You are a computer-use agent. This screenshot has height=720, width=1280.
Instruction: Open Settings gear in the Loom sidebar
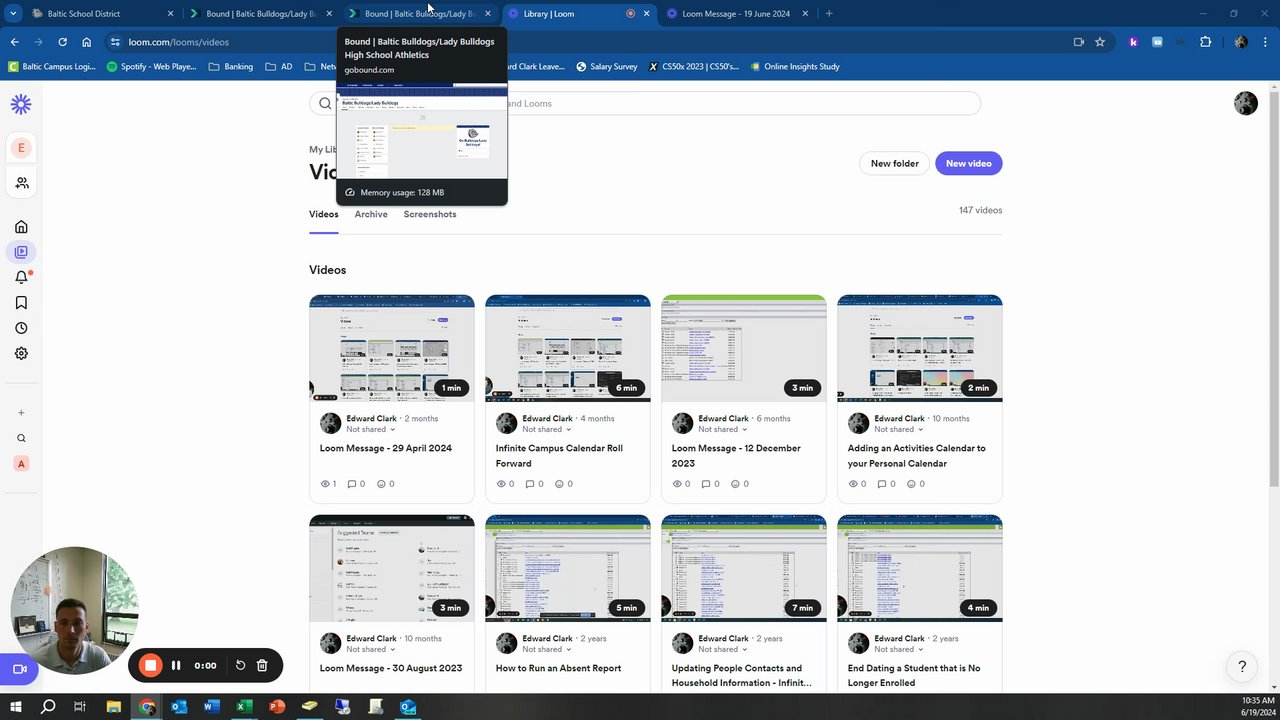(21, 353)
